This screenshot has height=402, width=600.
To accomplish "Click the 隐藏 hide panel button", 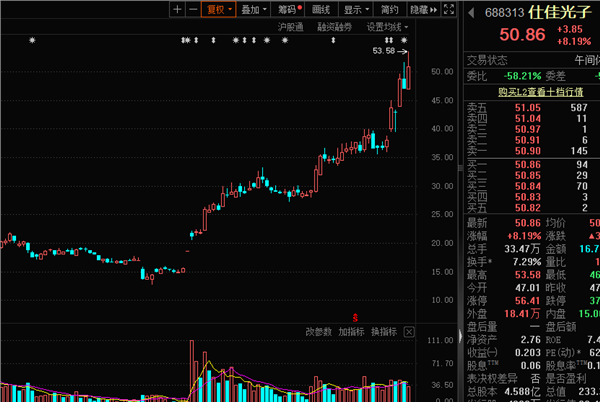I will 423,9.
